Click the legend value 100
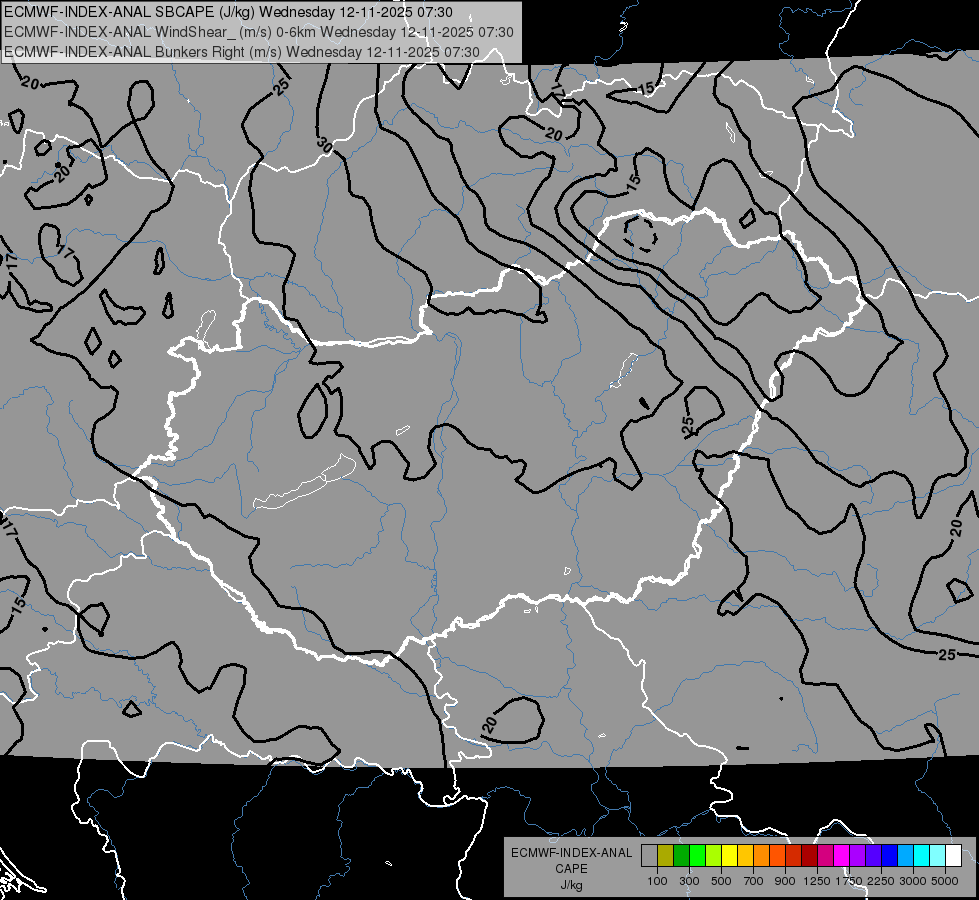 657,881
